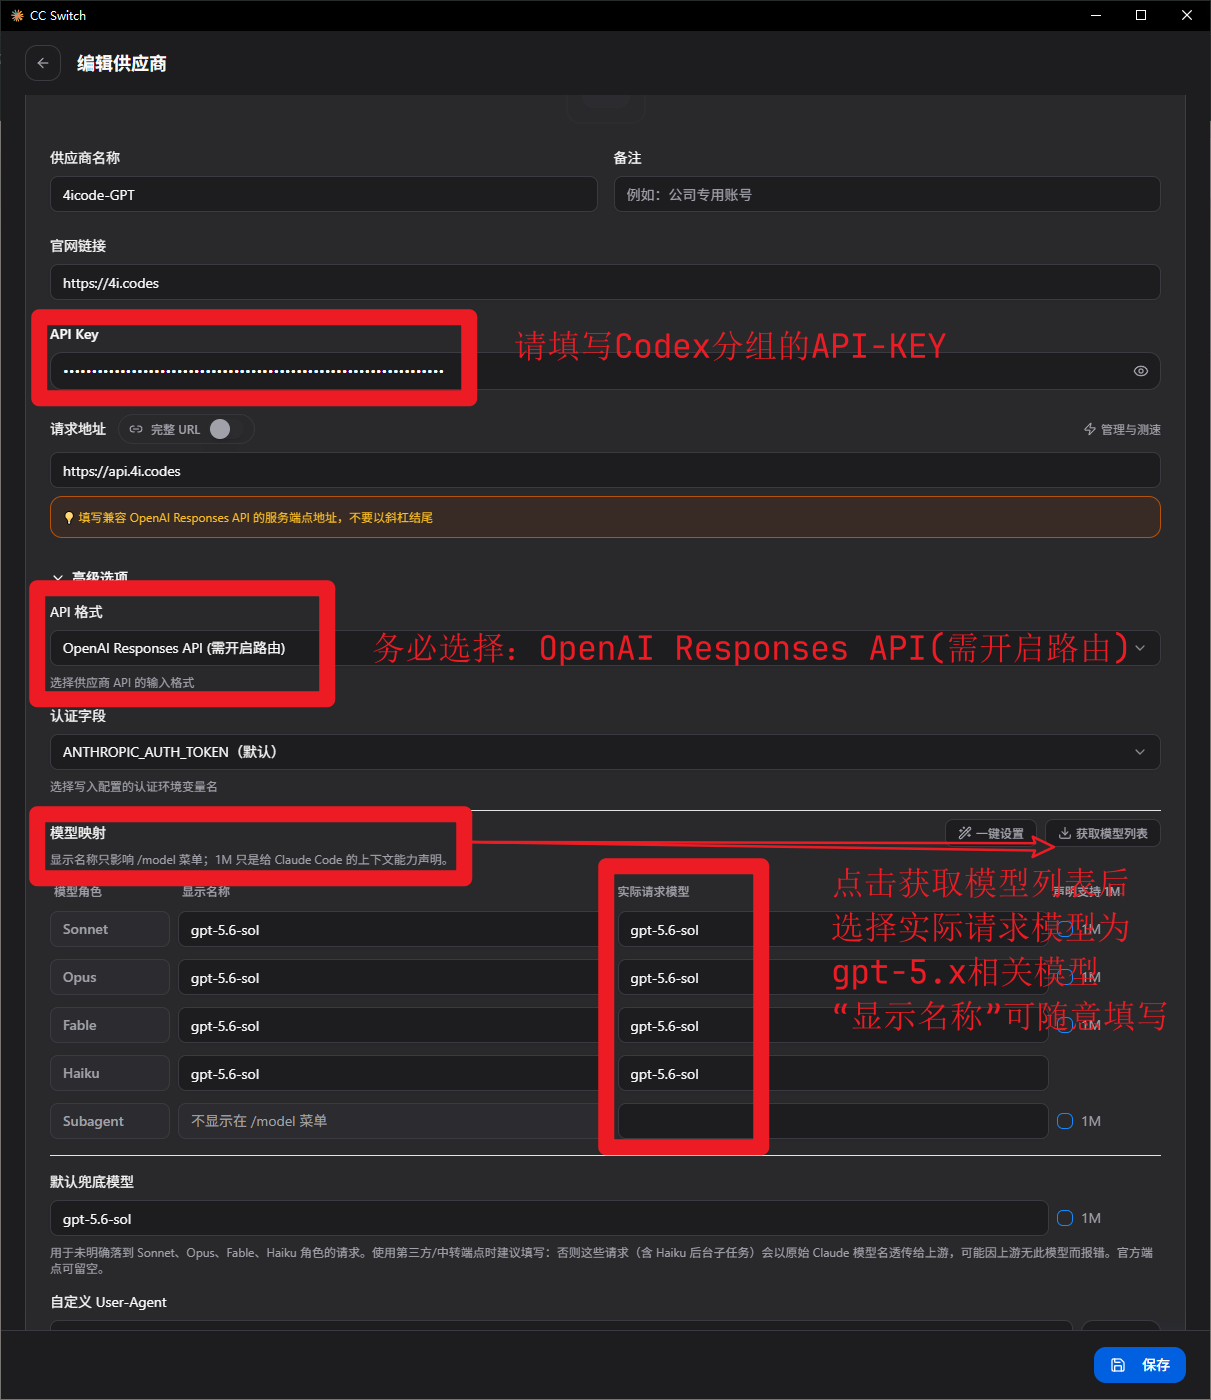
Task: Enable 1M for the 默认兜底模型 field
Action: (x=1065, y=1218)
